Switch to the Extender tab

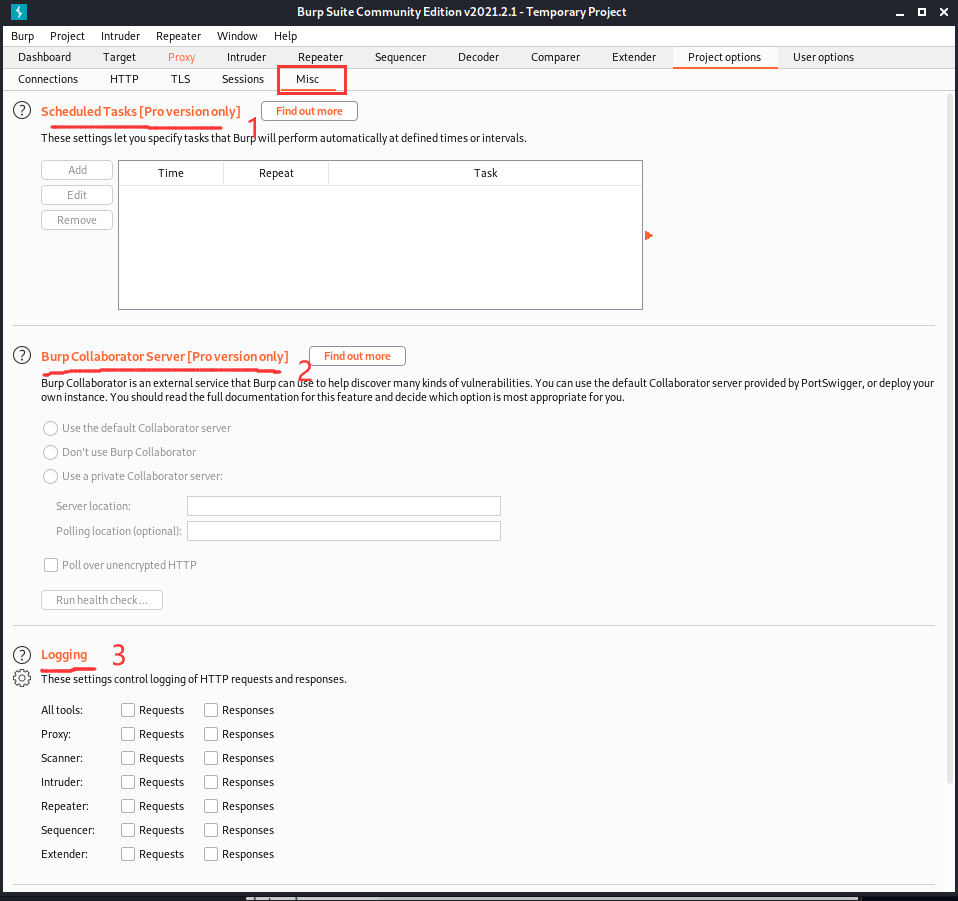[x=634, y=57]
